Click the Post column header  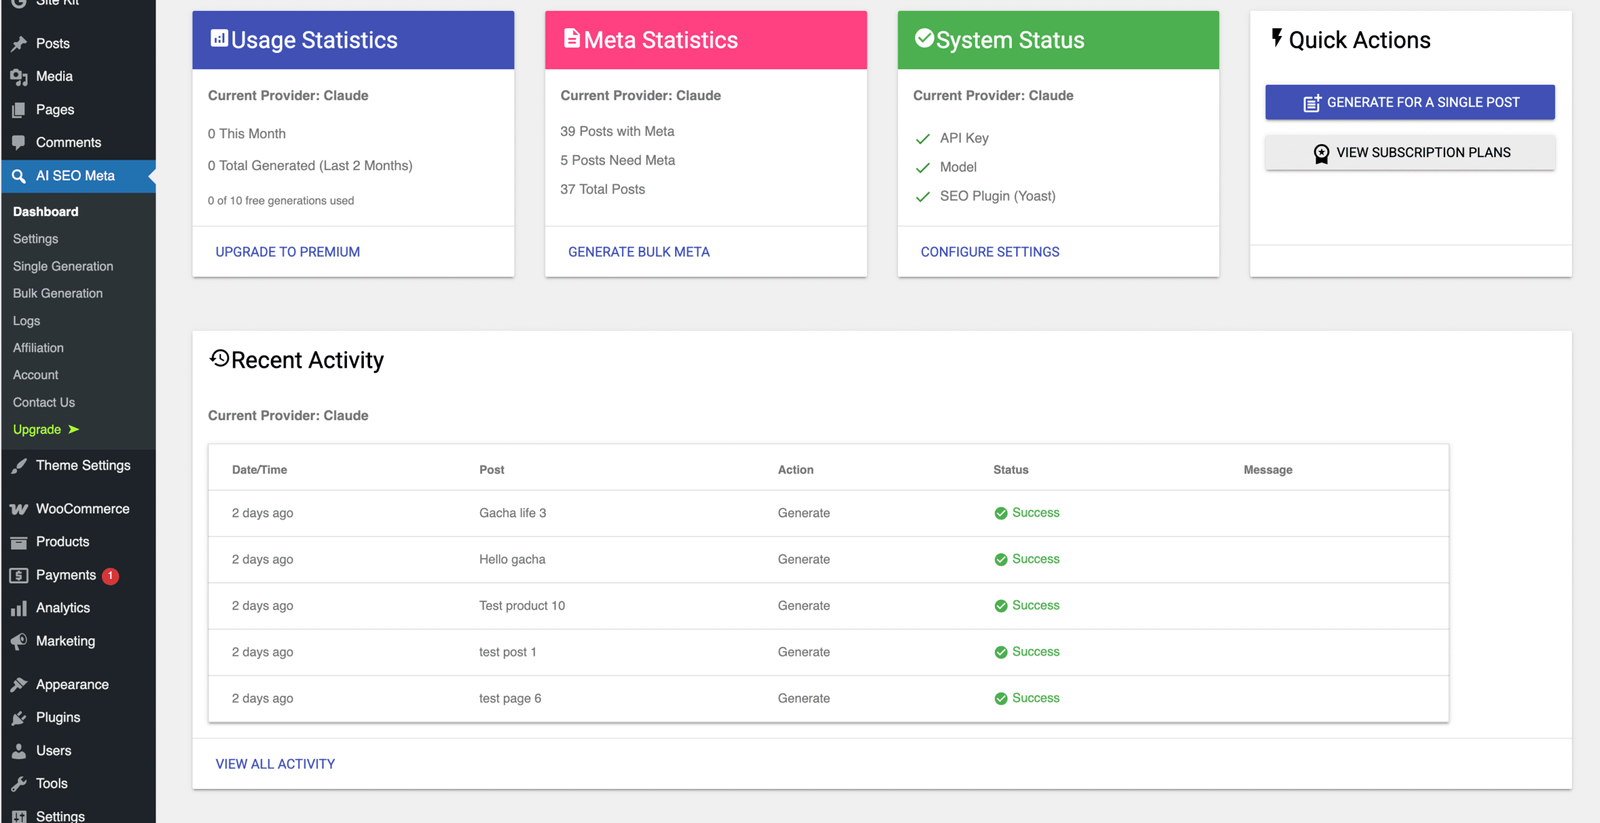click(x=492, y=470)
